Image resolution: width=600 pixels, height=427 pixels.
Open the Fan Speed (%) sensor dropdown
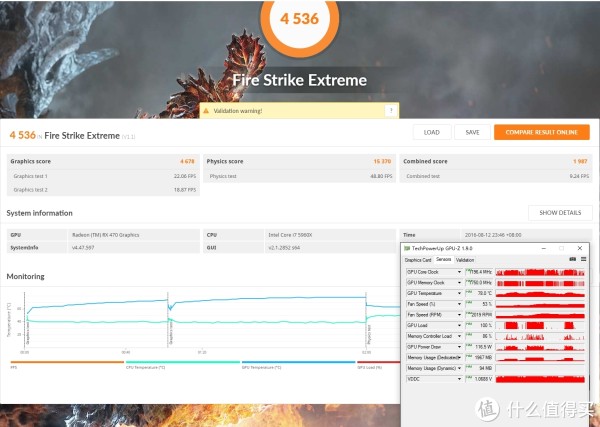coord(460,304)
